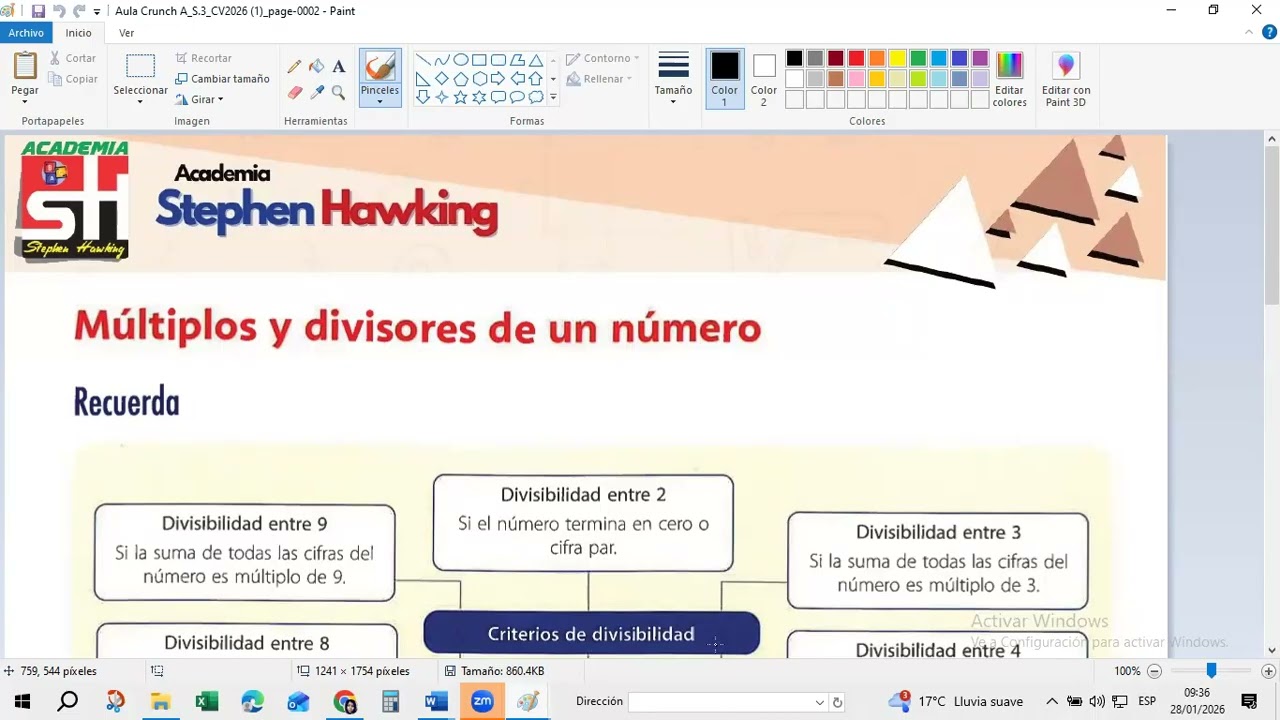The width and height of the screenshot is (1280, 720).
Task: Click the Copiar button
Action: (x=73, y=79)
